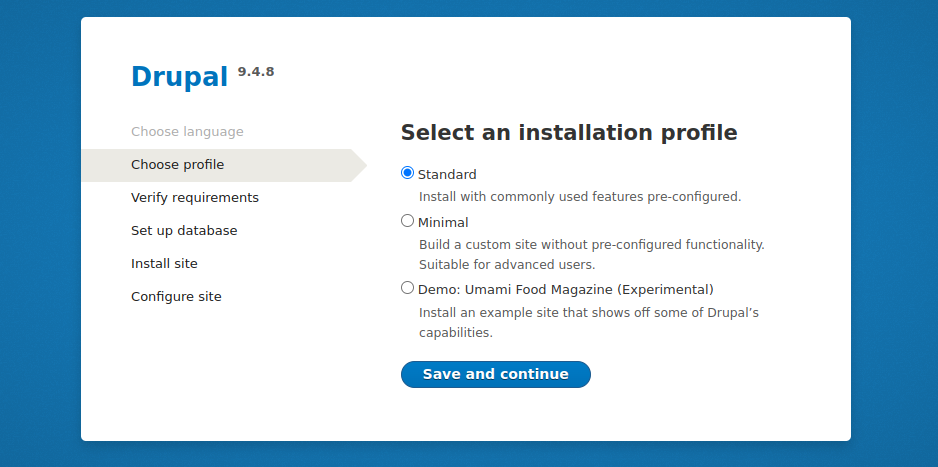
Task: Click the arrow tip of the active step
Action: tap(361, 165)
